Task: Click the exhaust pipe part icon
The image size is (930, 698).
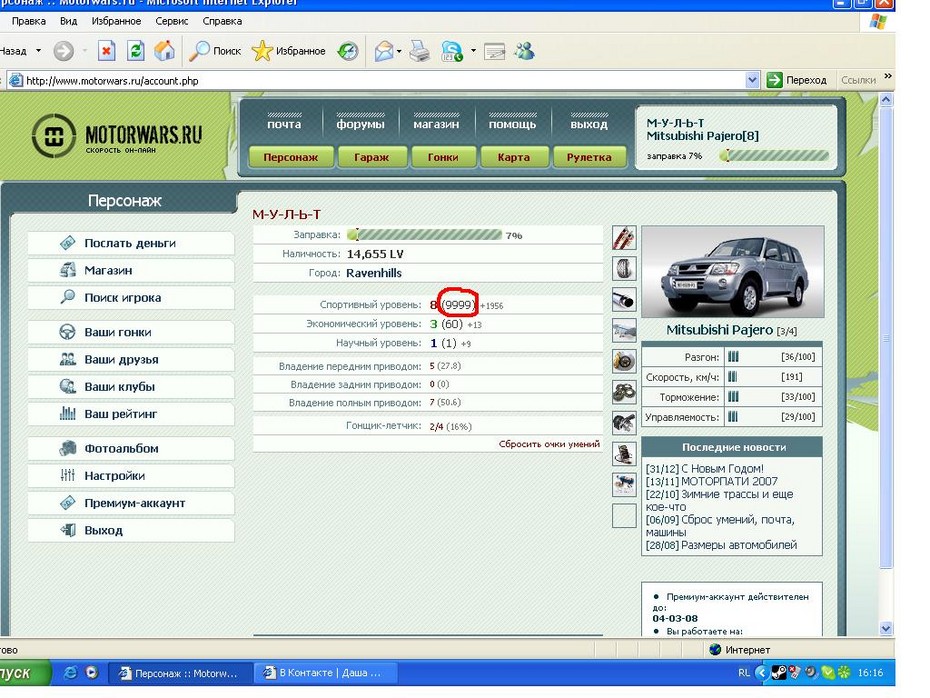Action: [624, 299]
